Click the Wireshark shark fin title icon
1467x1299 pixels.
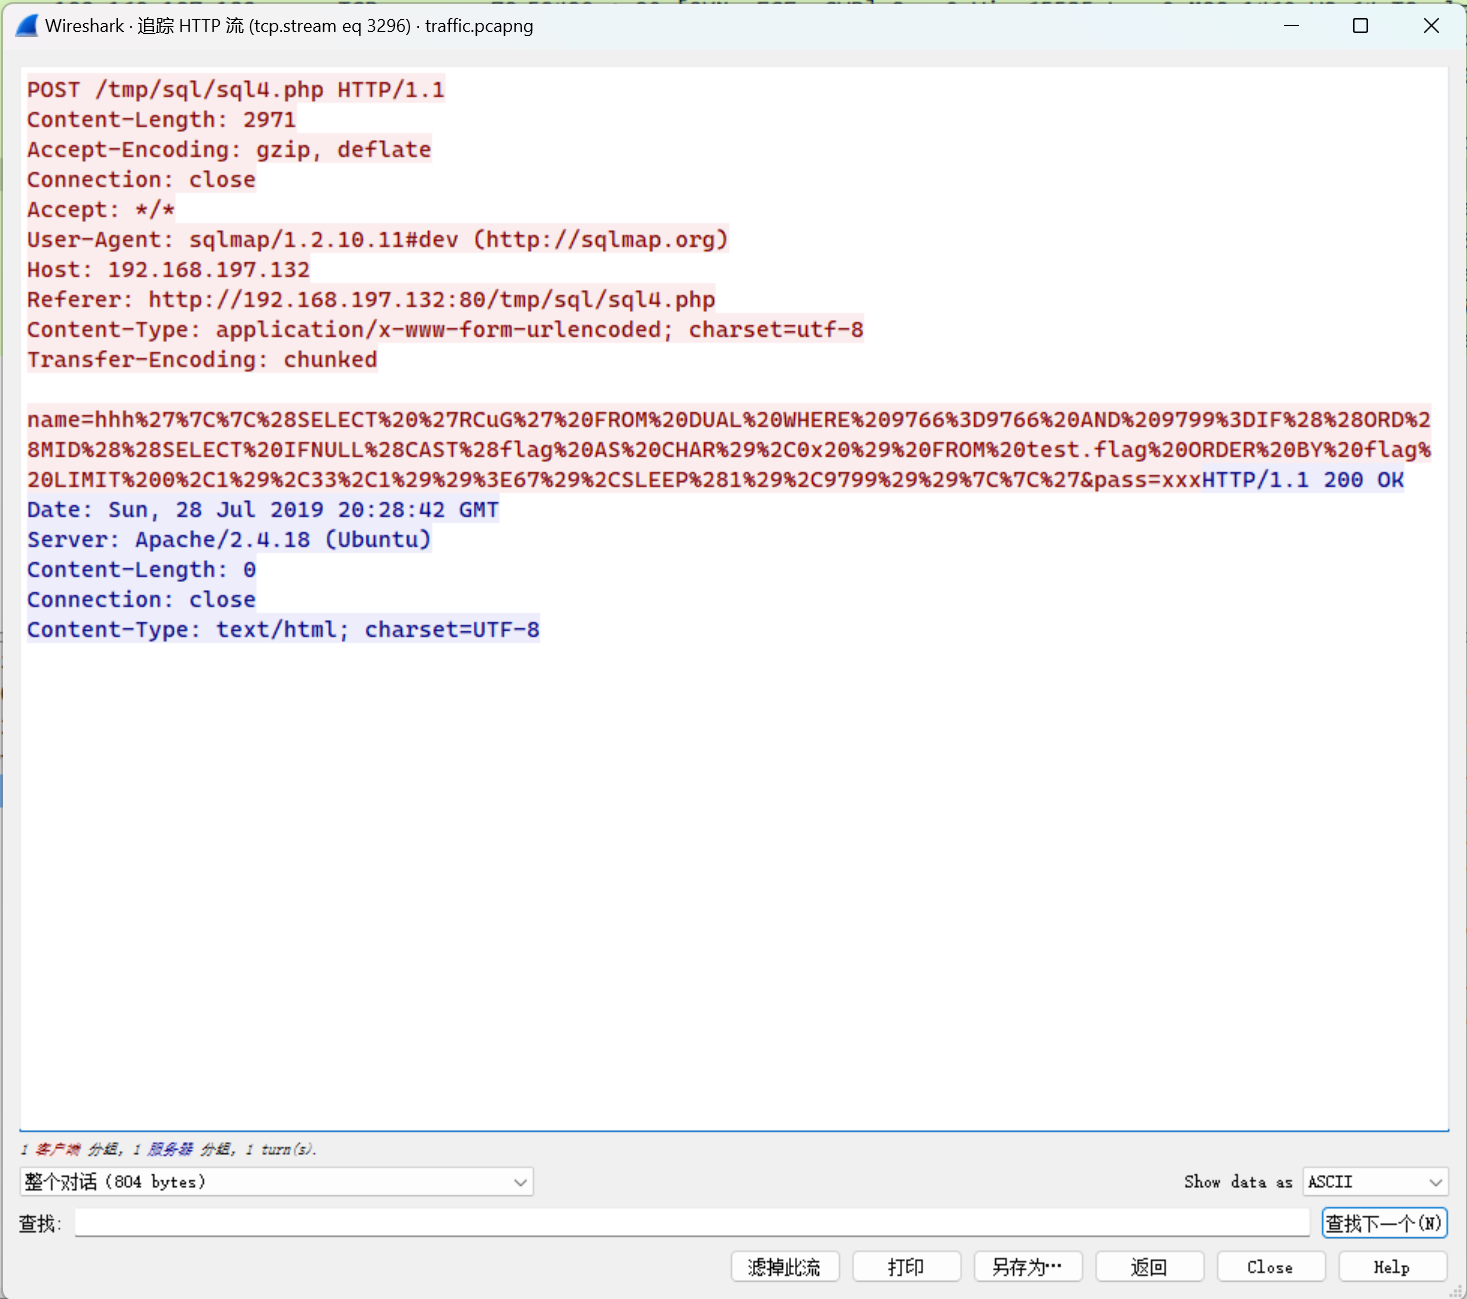27,26
